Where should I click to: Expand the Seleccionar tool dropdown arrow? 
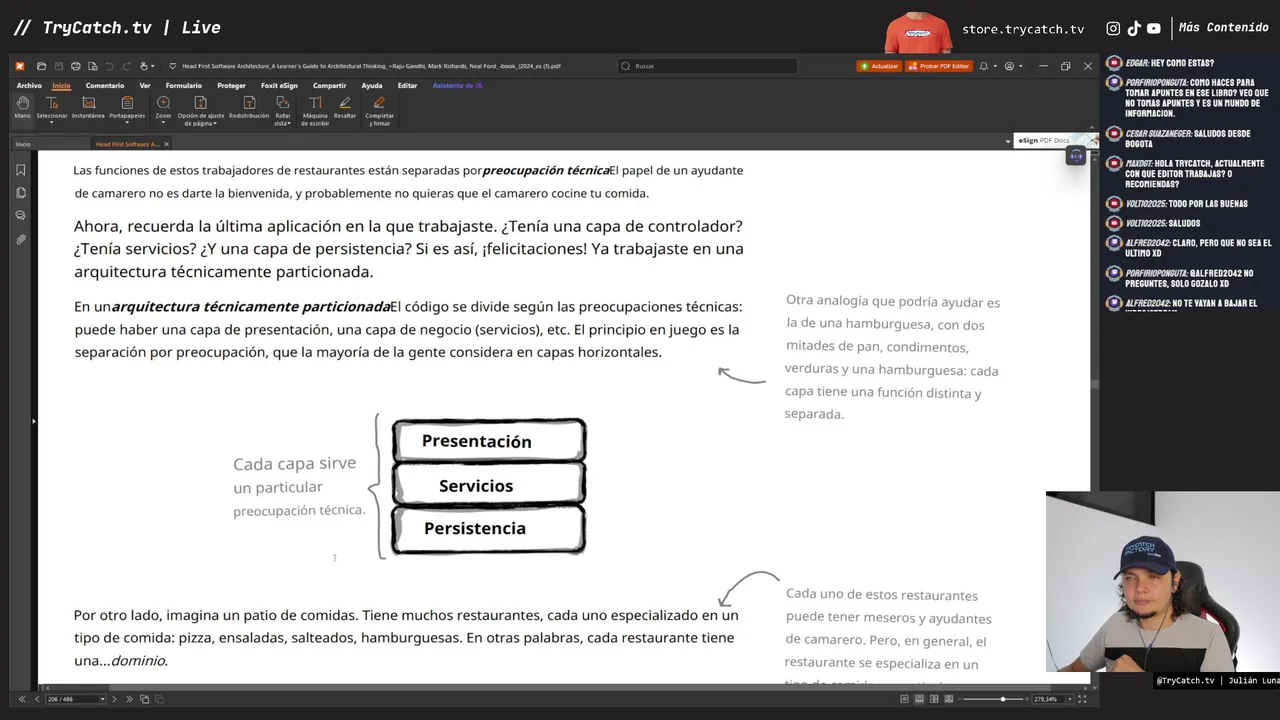click(52, 124)
